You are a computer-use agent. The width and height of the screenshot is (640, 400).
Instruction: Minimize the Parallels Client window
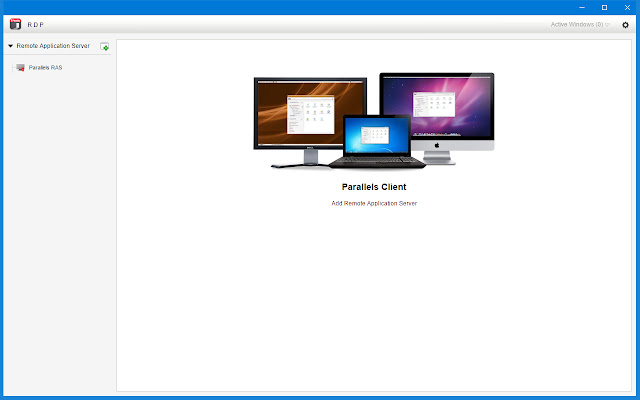(582, 7)
